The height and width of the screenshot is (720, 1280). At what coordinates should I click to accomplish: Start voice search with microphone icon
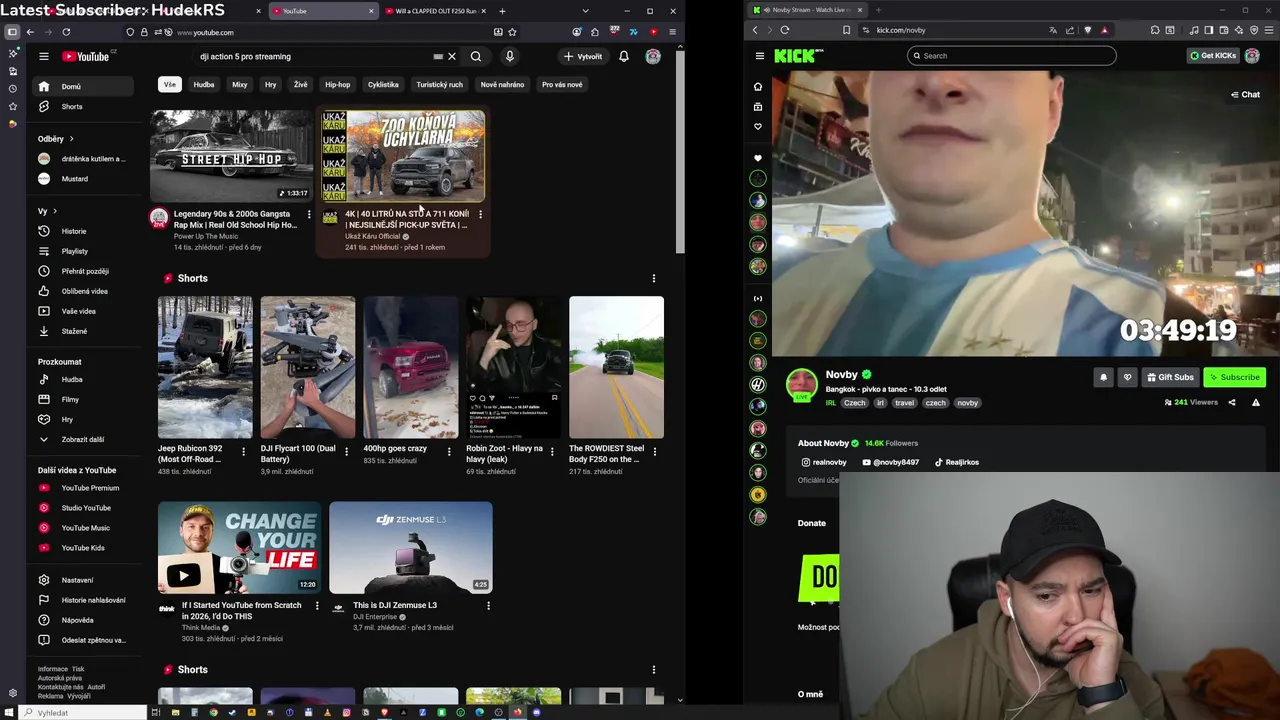pyautogui.click(x=509, y=56)
